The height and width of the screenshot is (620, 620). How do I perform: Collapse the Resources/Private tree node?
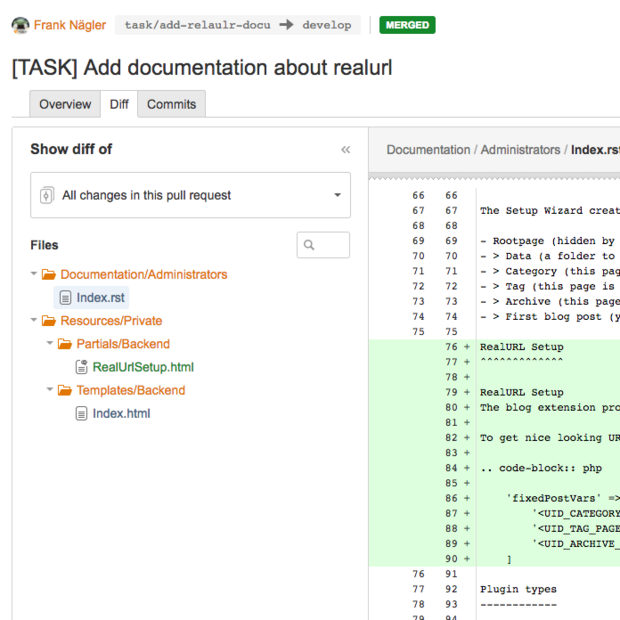click(x=35, y=321)
